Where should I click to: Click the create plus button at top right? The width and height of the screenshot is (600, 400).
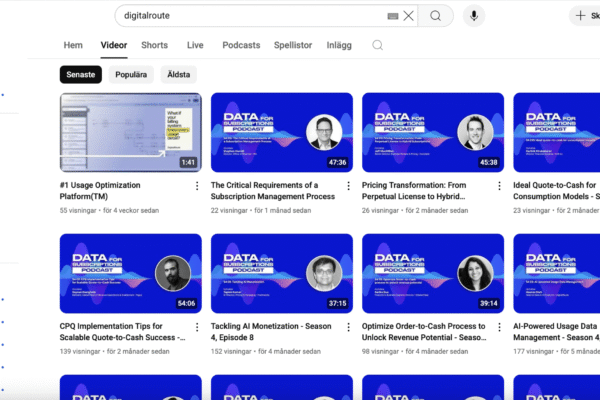[x=585, y=16]
